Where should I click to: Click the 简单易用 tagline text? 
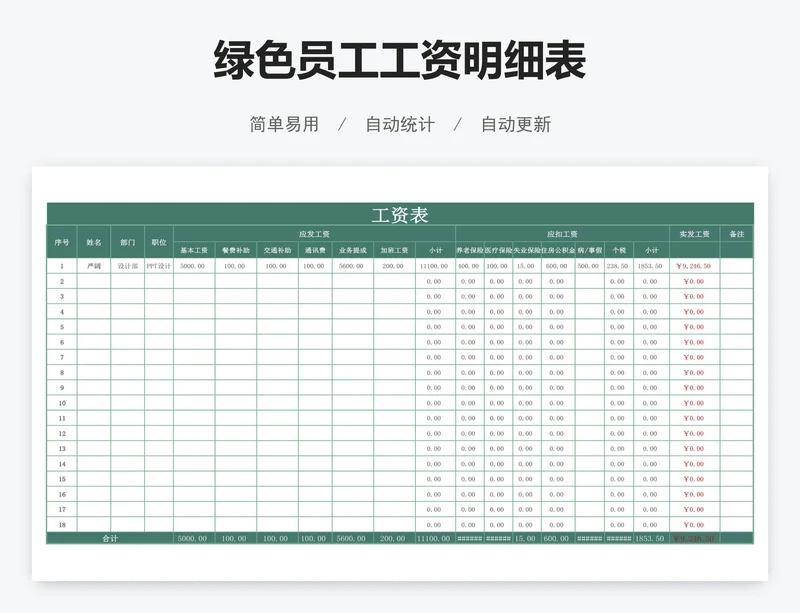pyautogui.click(x=284, y=125)
